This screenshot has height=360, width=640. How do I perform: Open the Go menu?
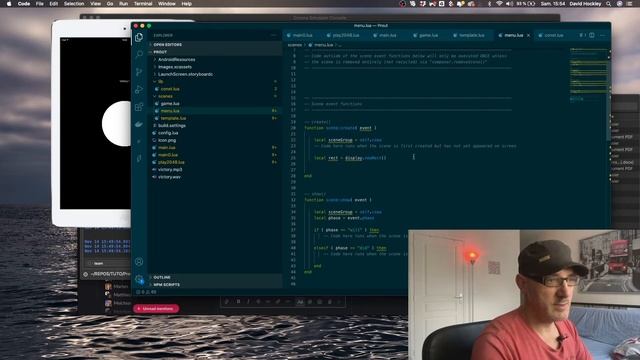[x=110, y=4]
